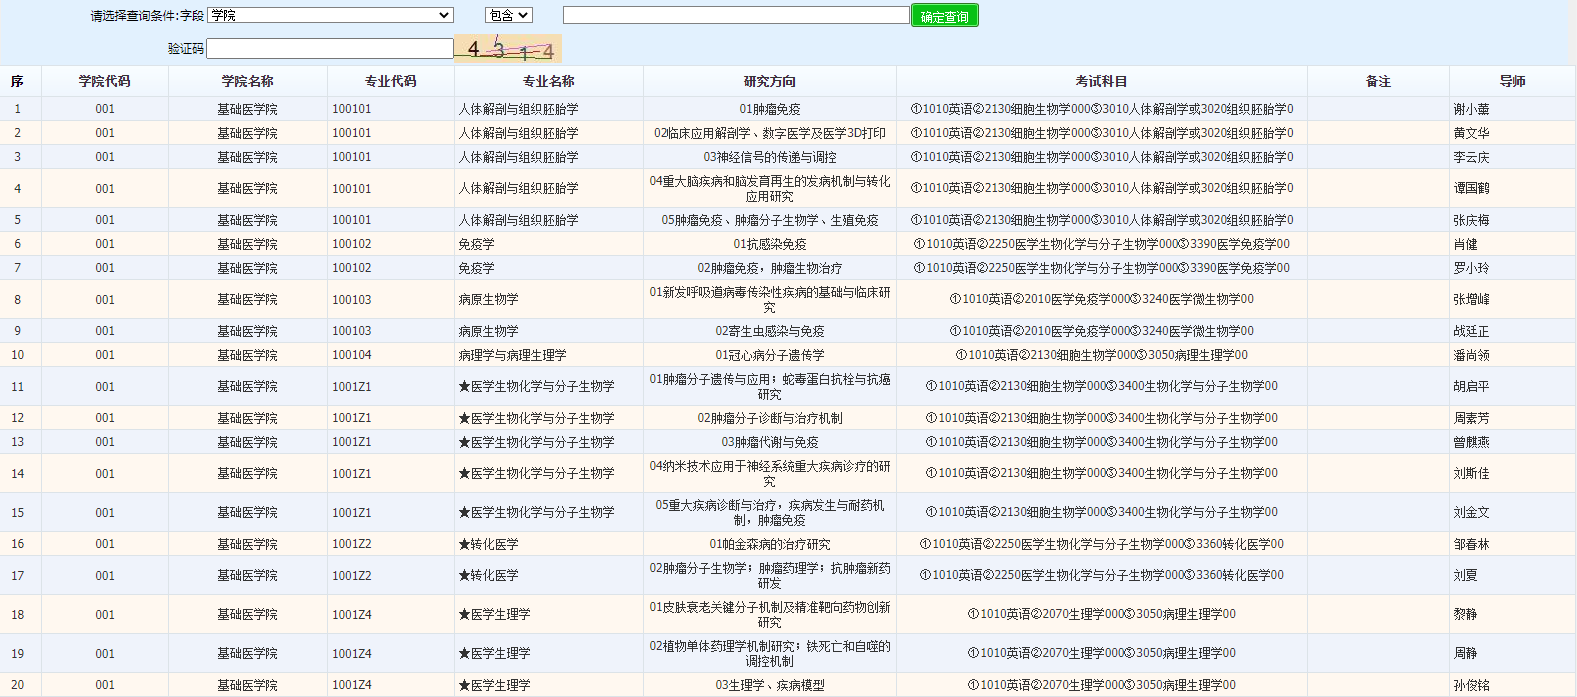The width and height of the screenshot is (1577, 697).
Task: Select advisor name 谭国鹤
Action: coord(1472,188)
